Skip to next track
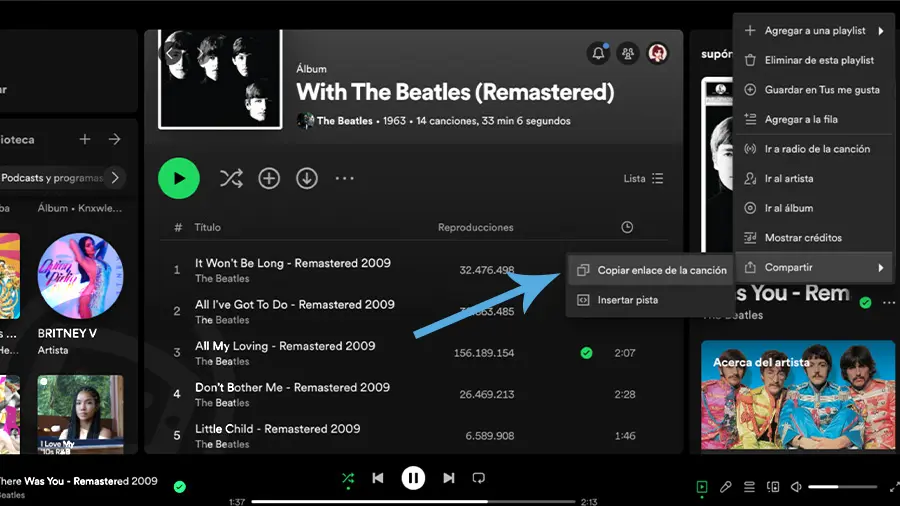Viewport: 900px width, 506px height. (x=449, y=478)
